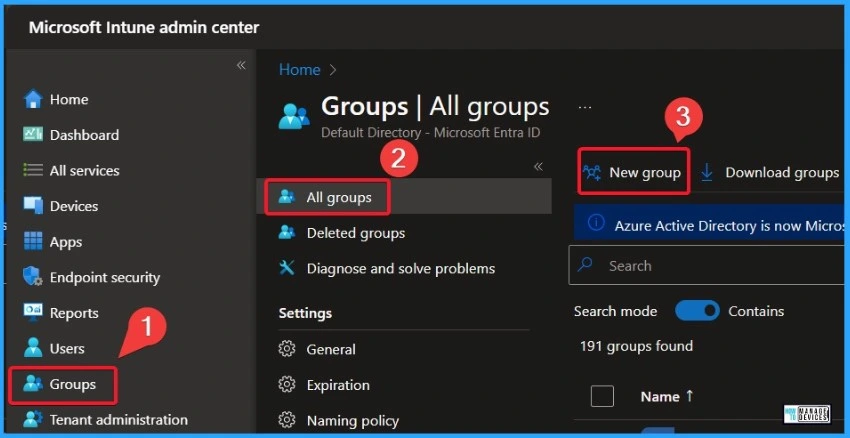Click the All services list icon
The width and height of the screenshot is (850, 438).
click(33, 170)
